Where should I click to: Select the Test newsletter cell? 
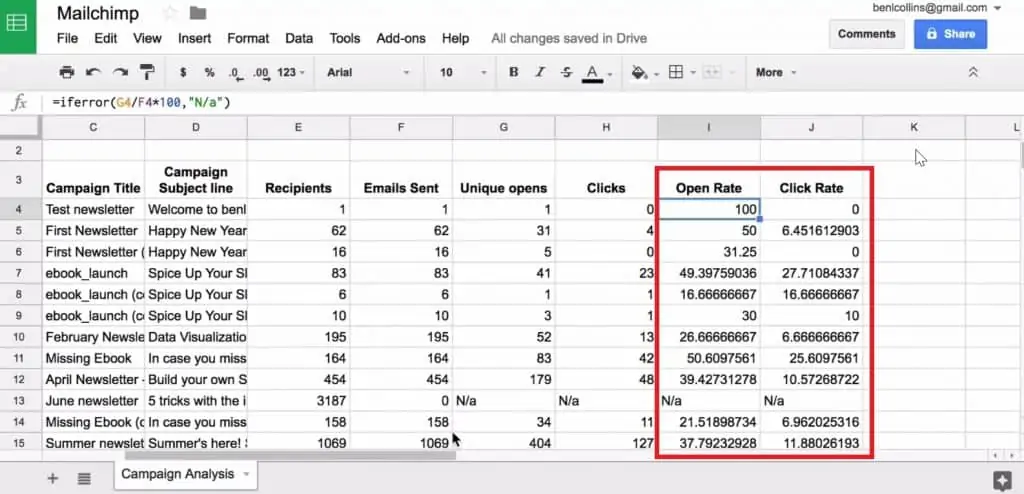tap(93, 210)
